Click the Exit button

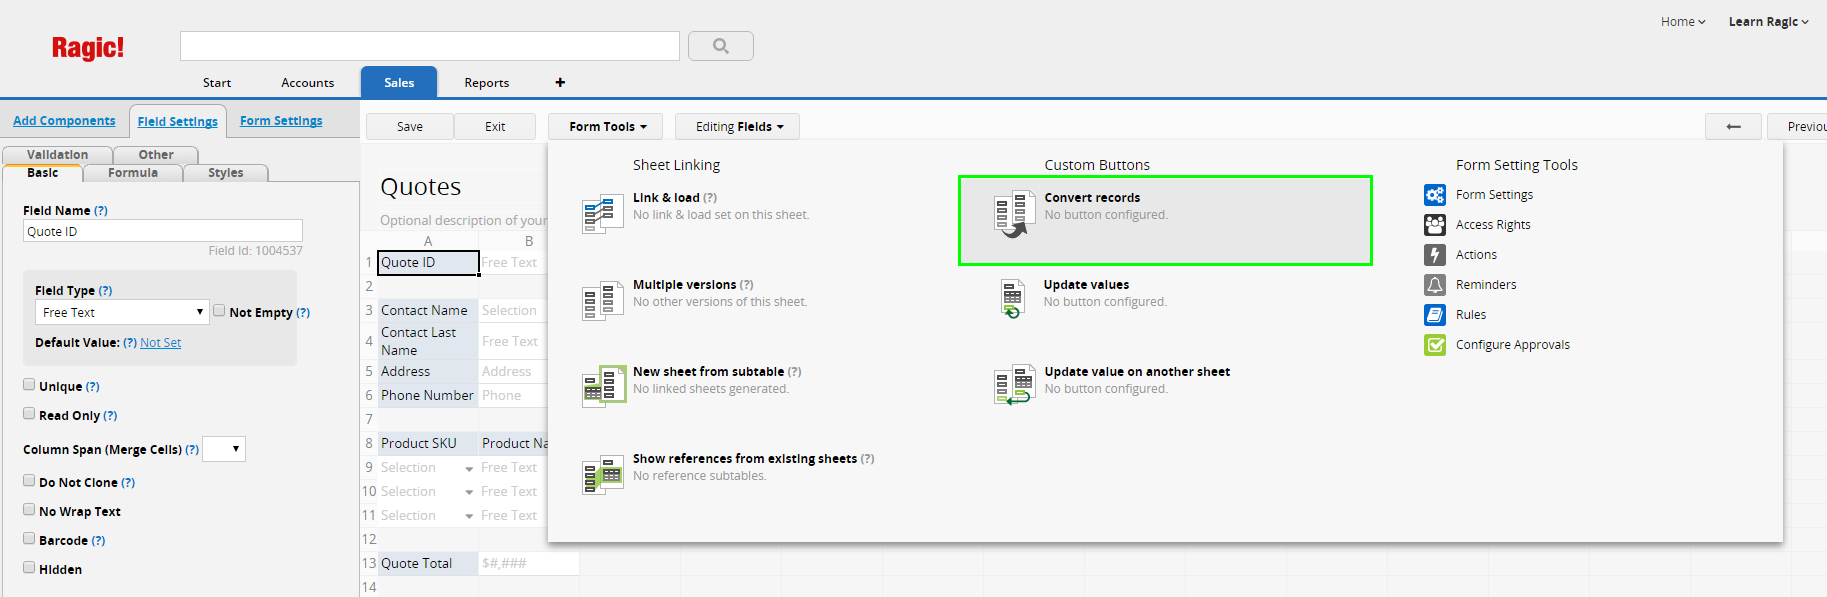pyautogui.click(x=495, y=126)
